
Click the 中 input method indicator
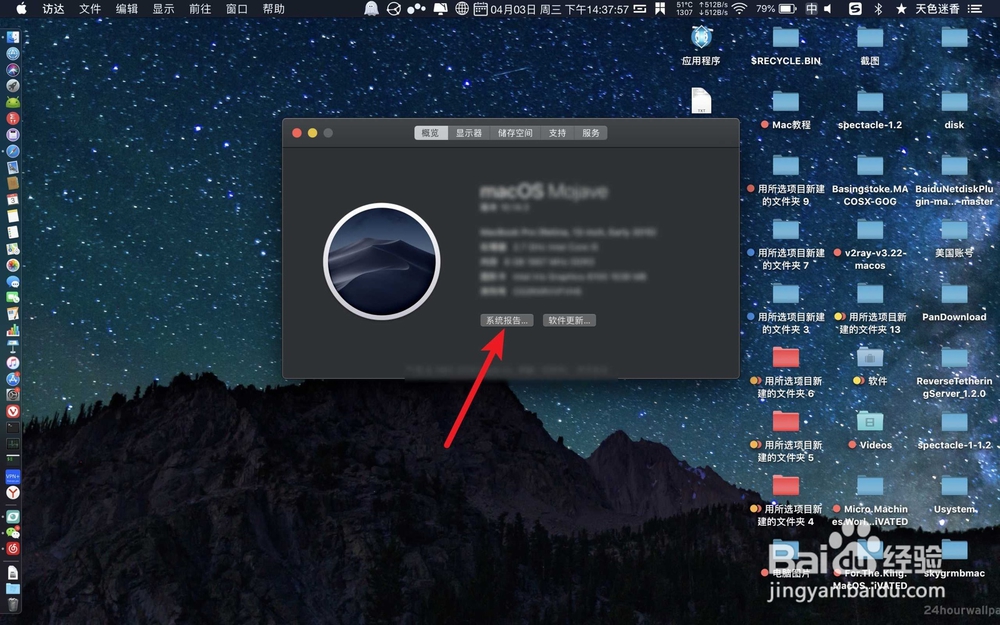click(811, 9)
